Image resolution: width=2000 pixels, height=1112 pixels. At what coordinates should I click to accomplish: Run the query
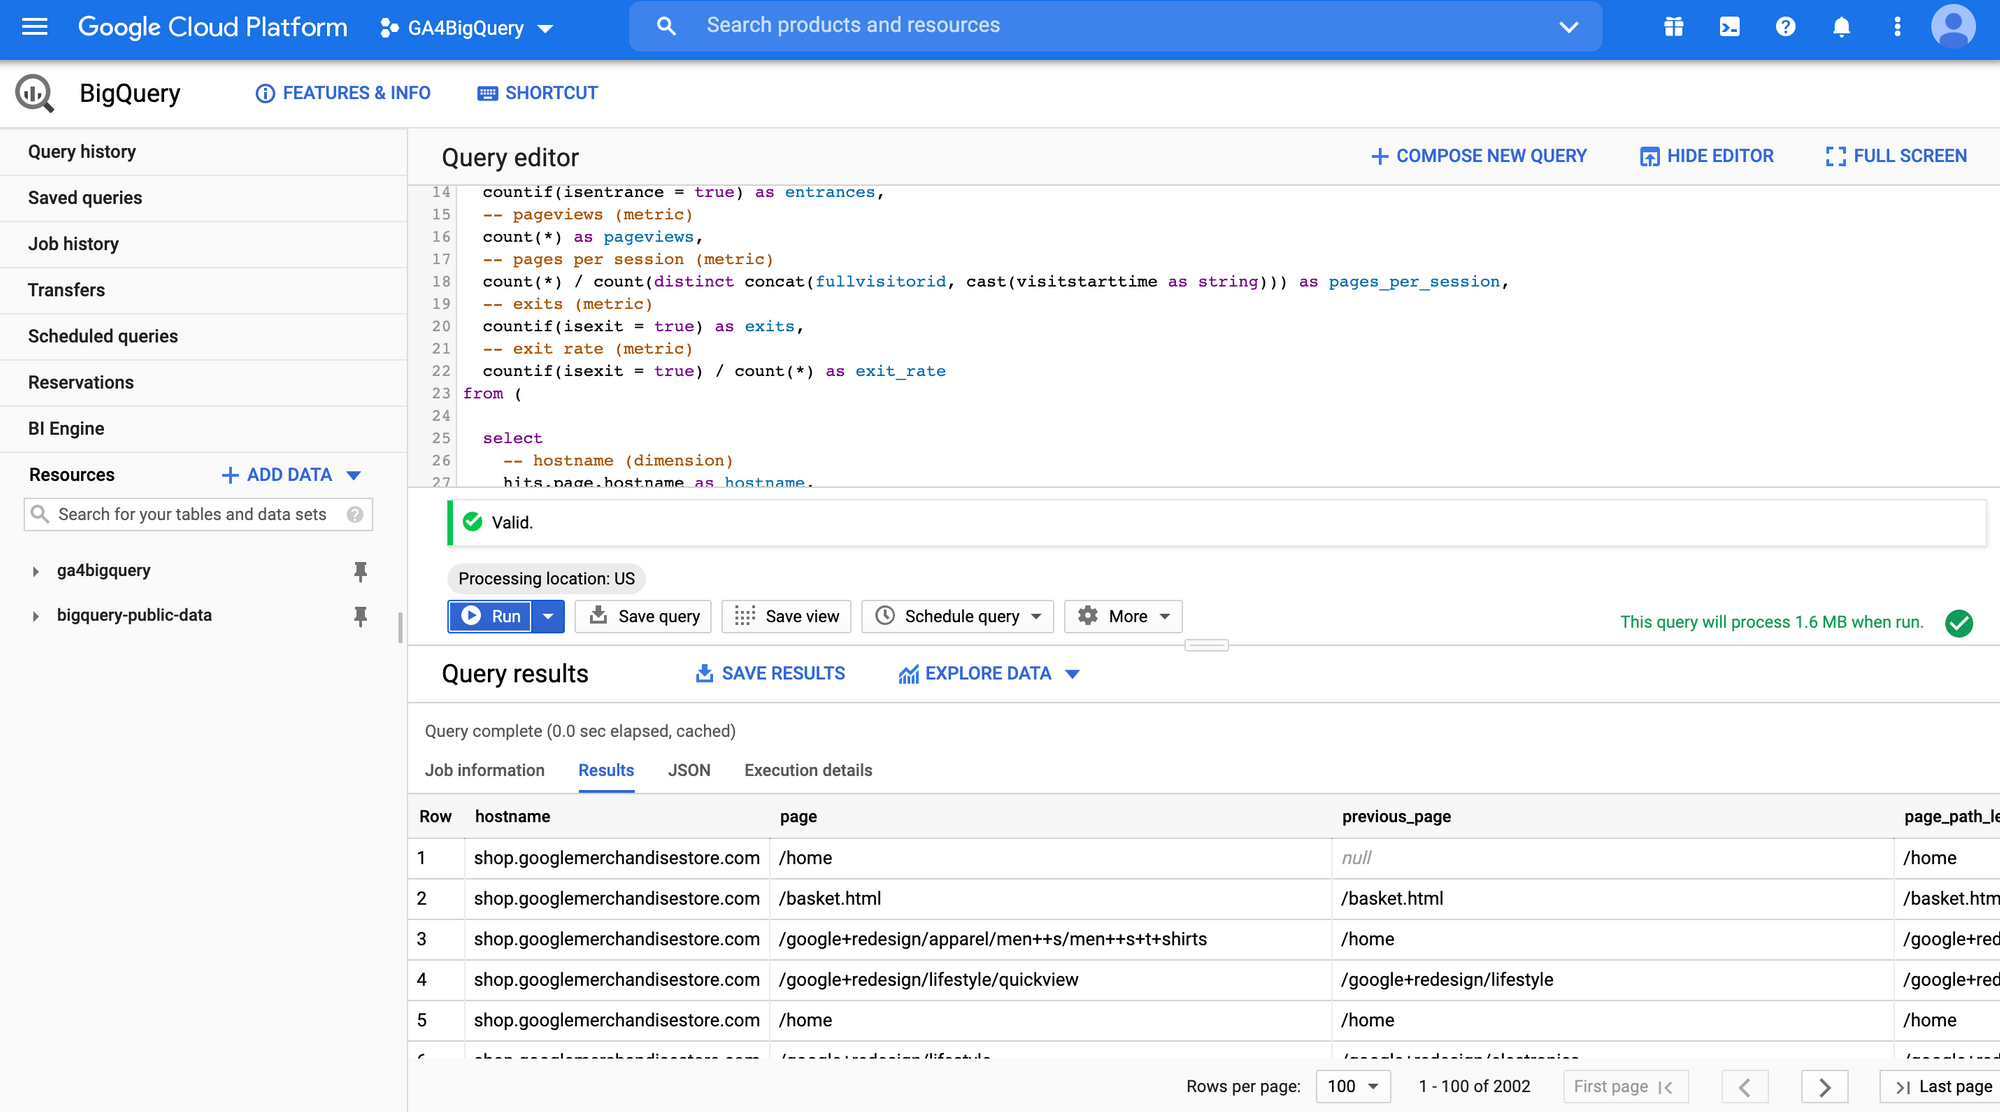[x=490, y=616]
